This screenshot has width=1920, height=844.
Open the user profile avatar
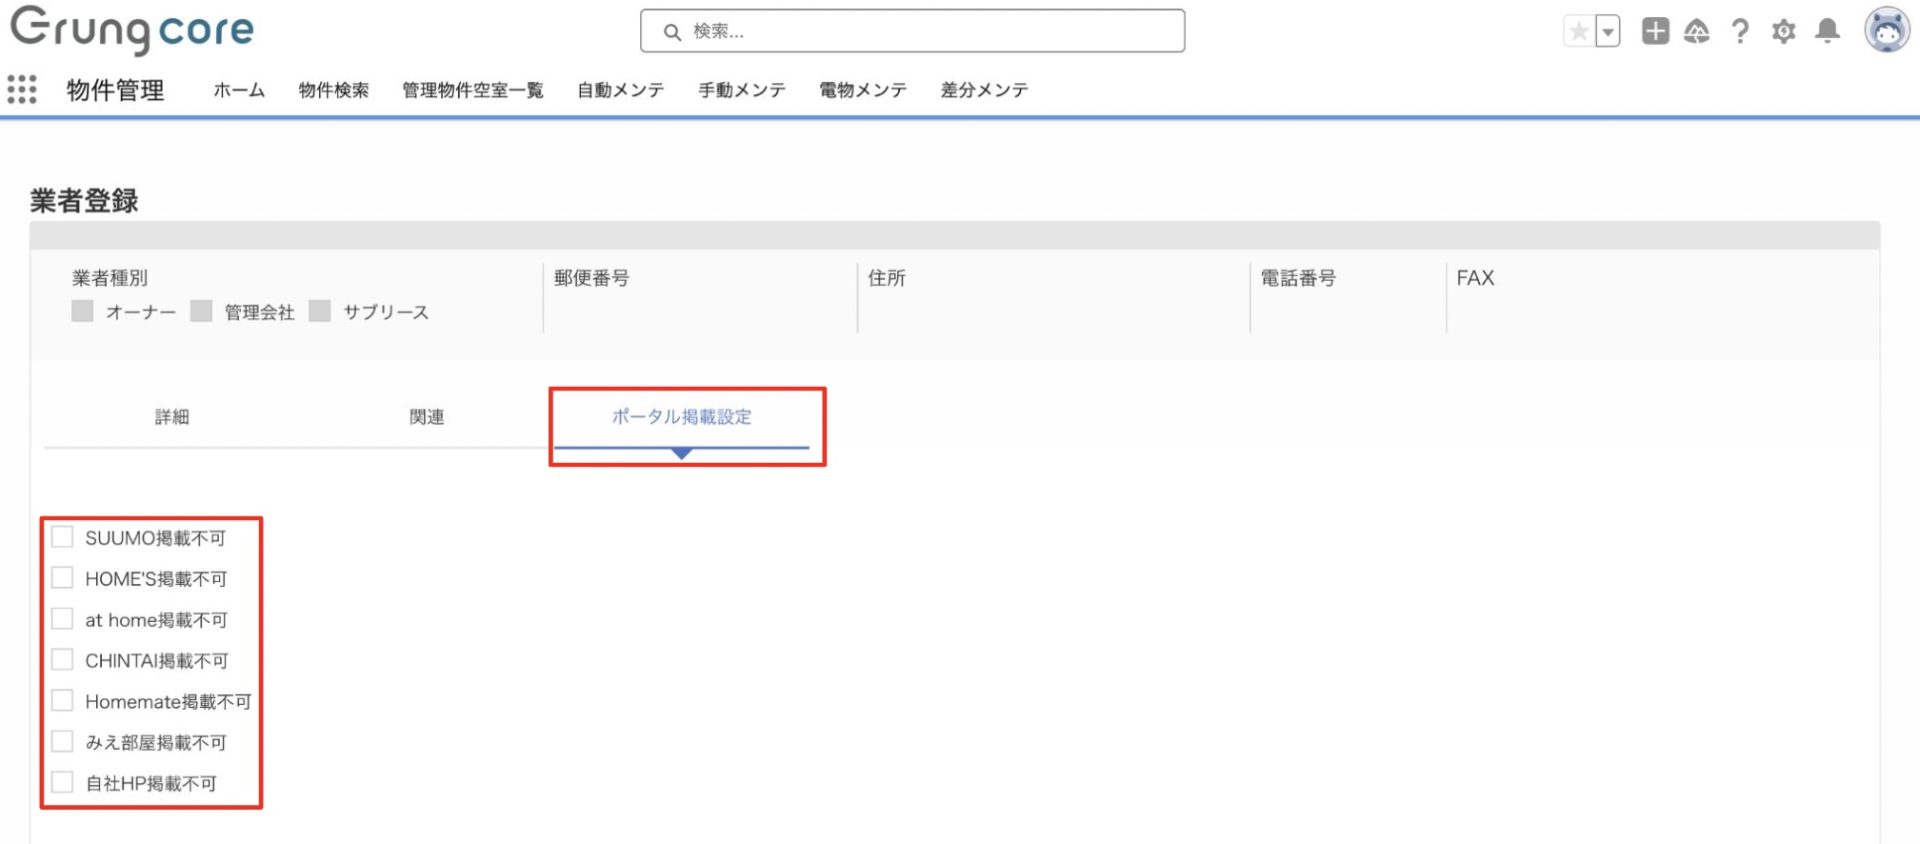pos(1886,30)
